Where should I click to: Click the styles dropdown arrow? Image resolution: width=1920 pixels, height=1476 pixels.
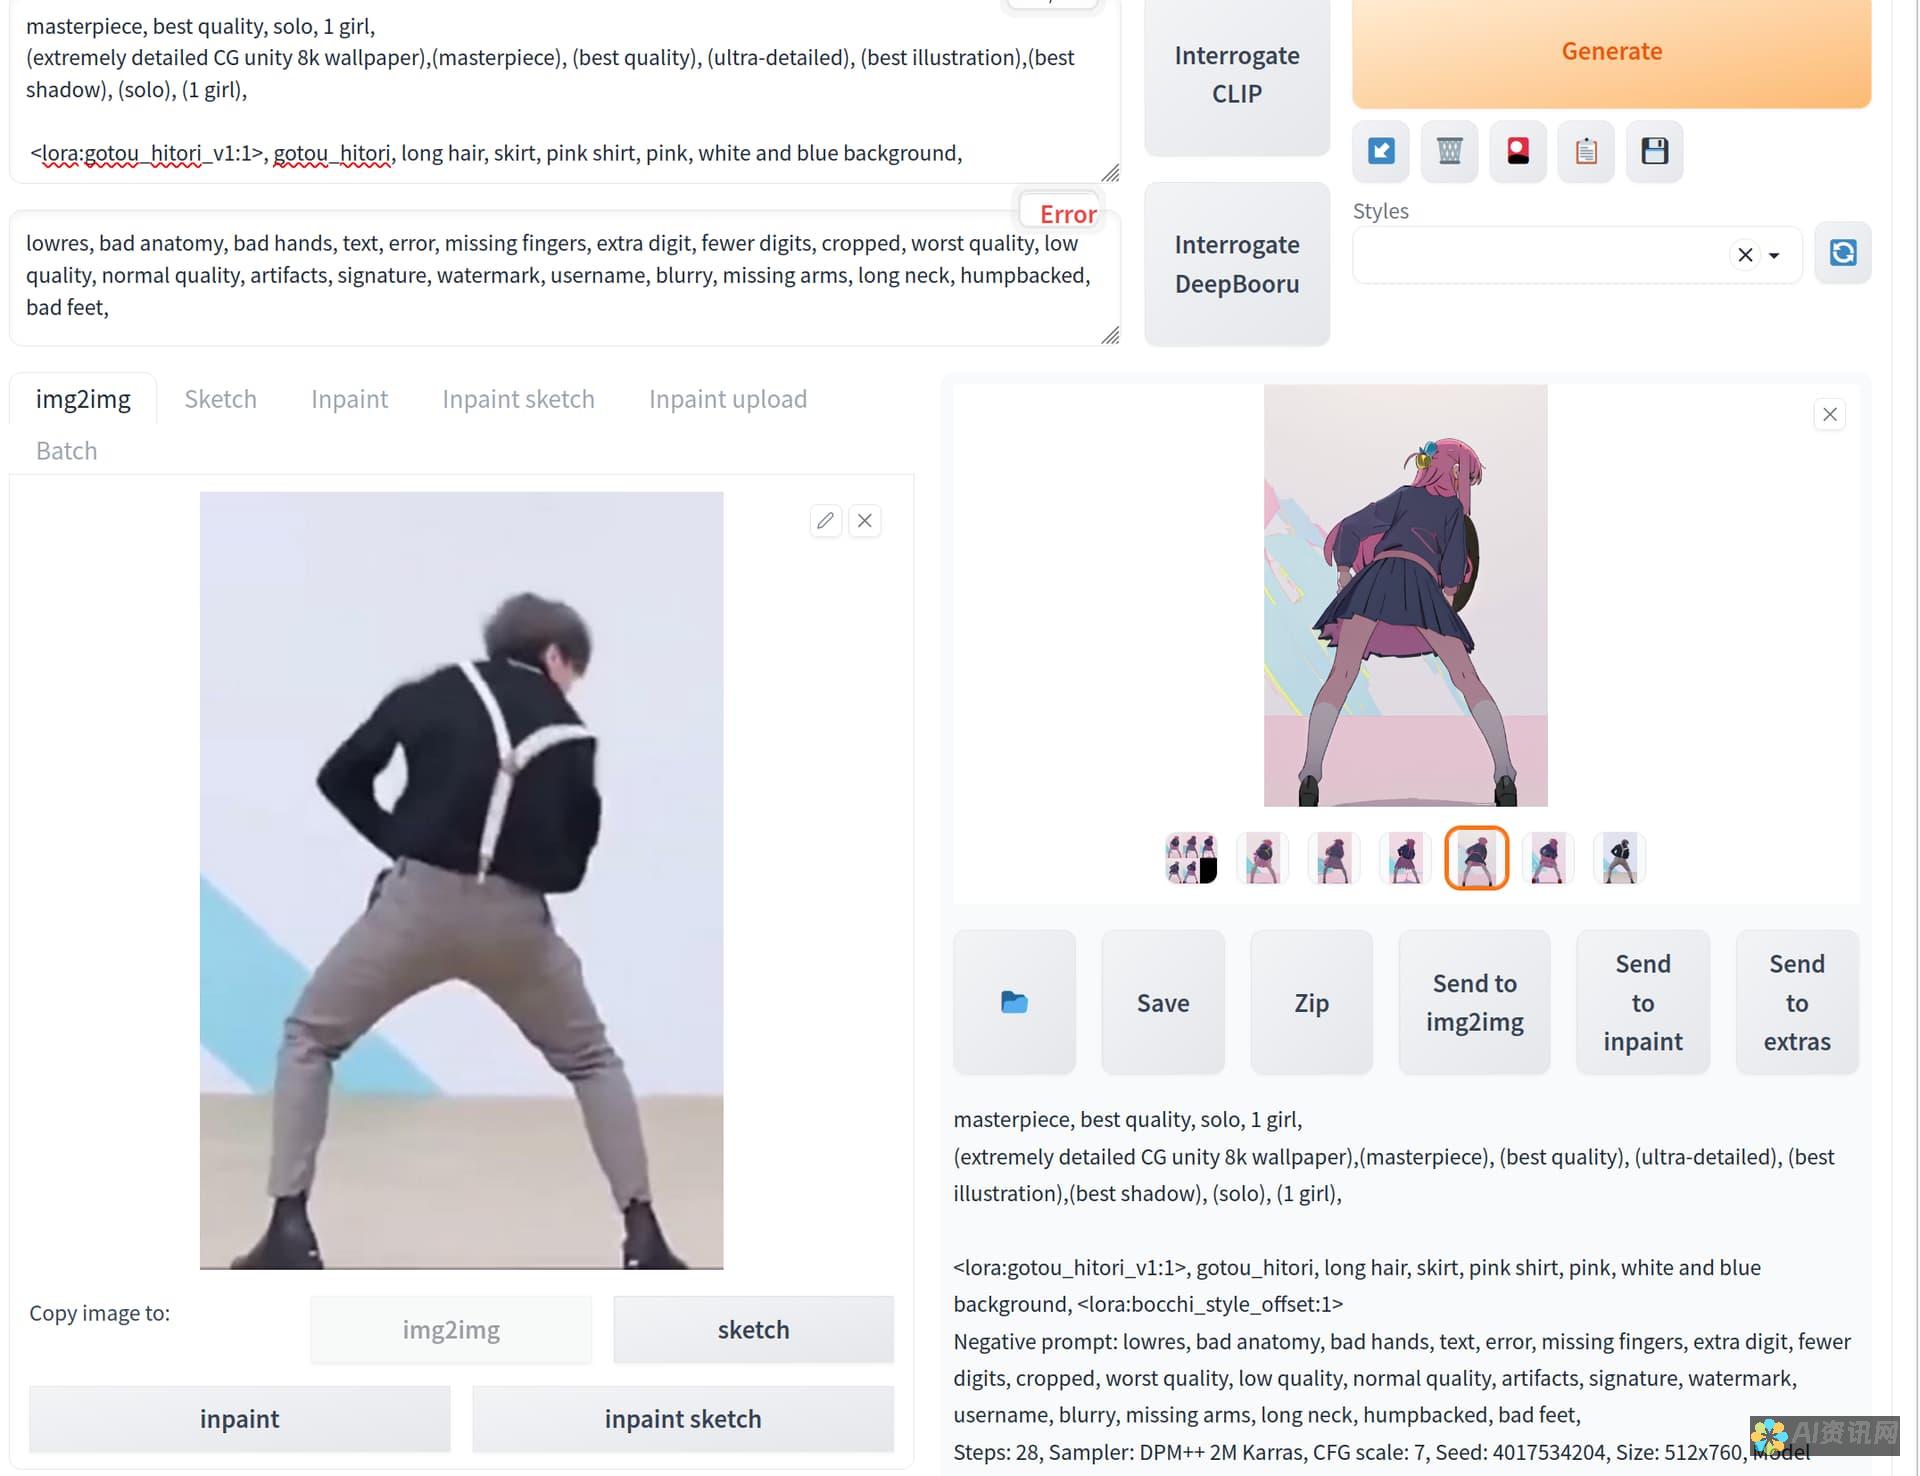1777,254
